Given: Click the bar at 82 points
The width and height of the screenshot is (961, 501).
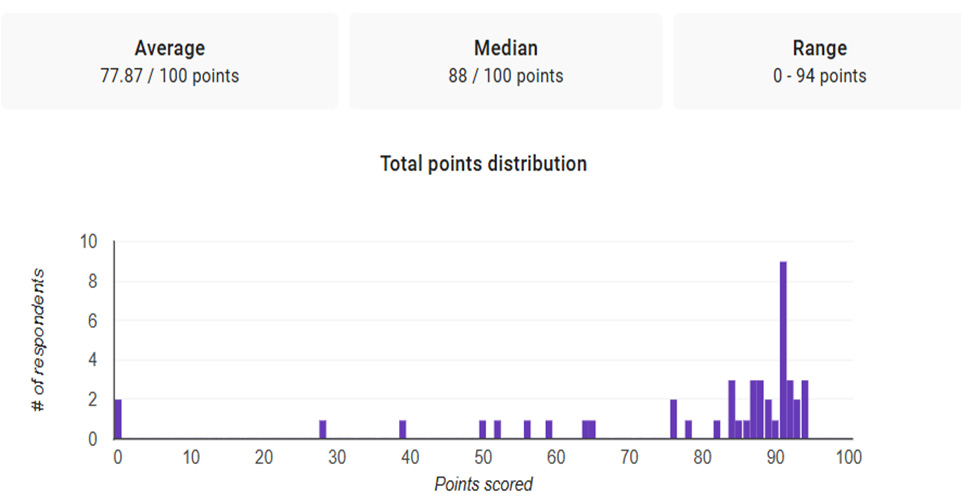Looking at the screenshot, I should coord(717,429).
